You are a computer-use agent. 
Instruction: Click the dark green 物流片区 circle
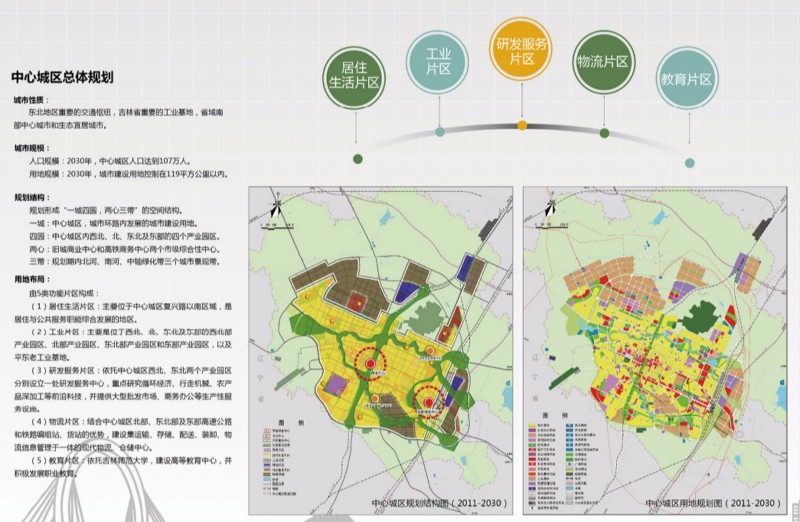coord(603,61)
